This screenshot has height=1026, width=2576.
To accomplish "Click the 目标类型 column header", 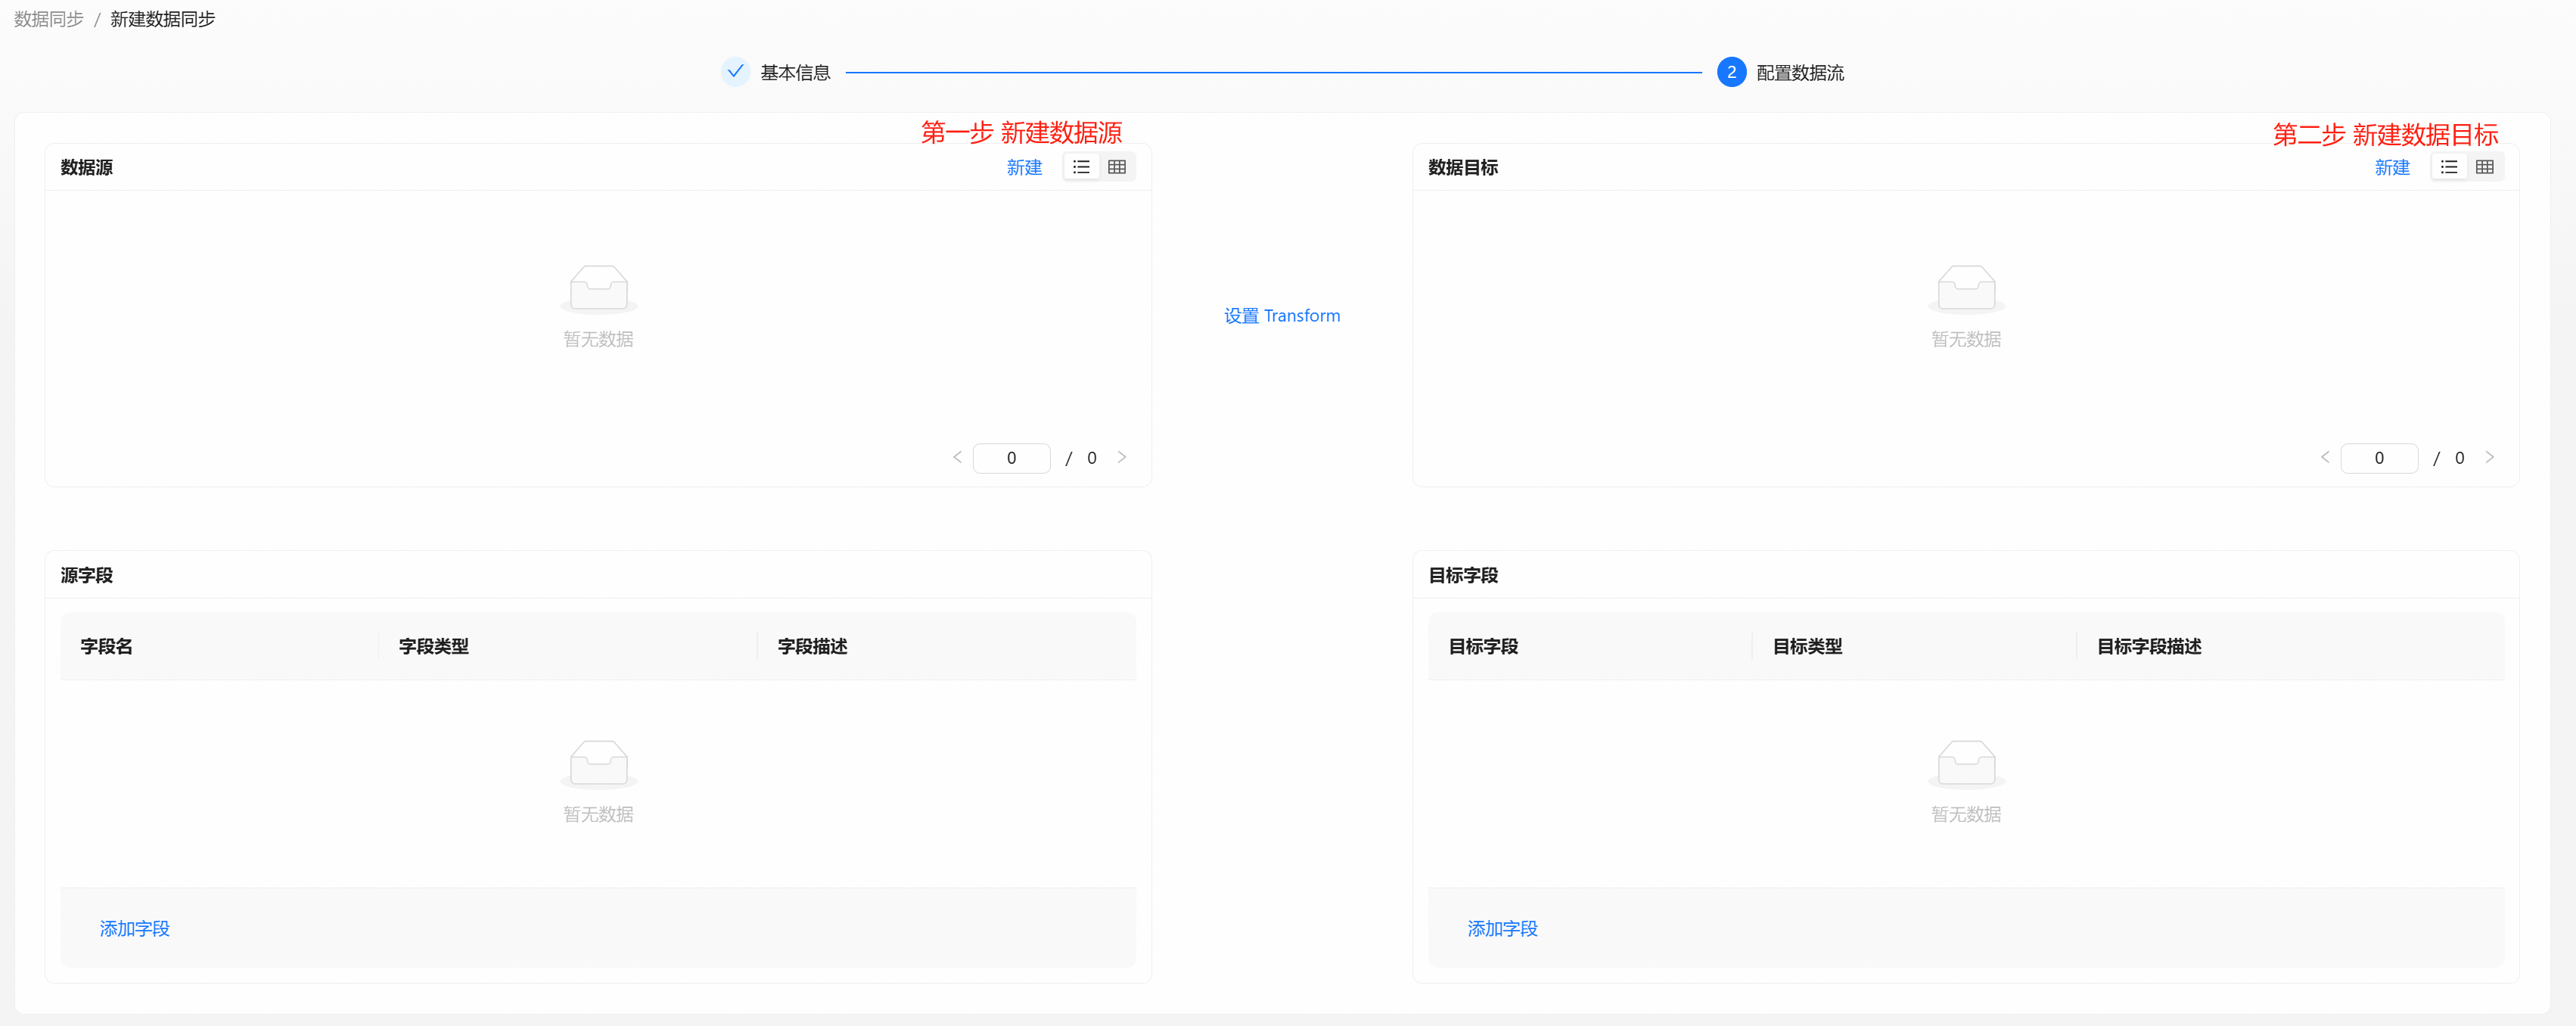I will (x=1807, y=646).
